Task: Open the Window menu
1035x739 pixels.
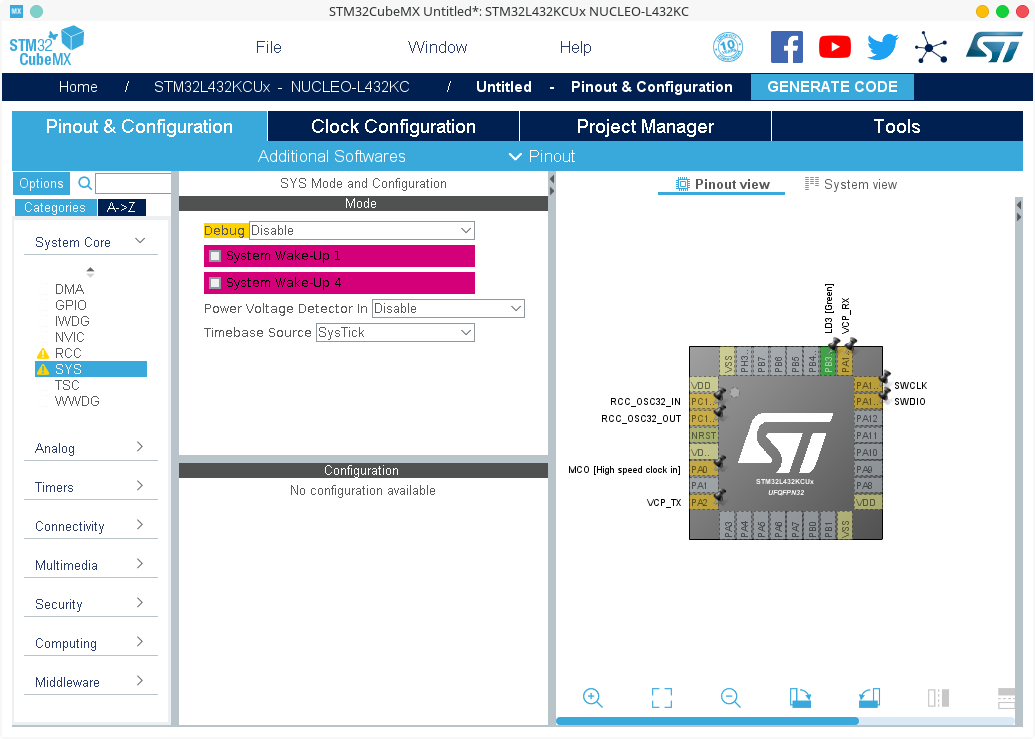Action: coord(438,48)
